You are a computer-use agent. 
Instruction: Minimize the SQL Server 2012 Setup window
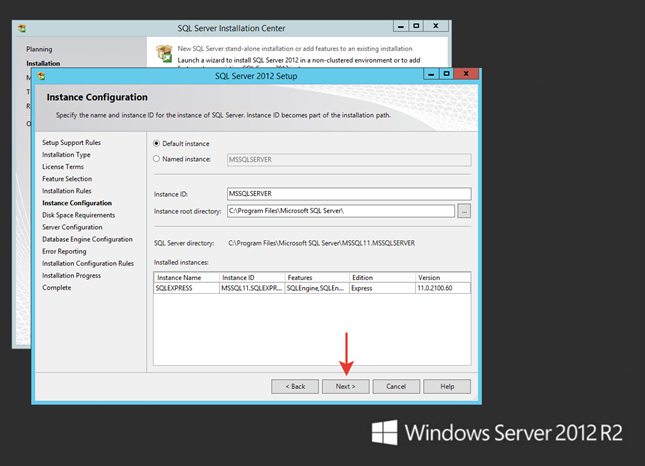(x=431, y=74)
